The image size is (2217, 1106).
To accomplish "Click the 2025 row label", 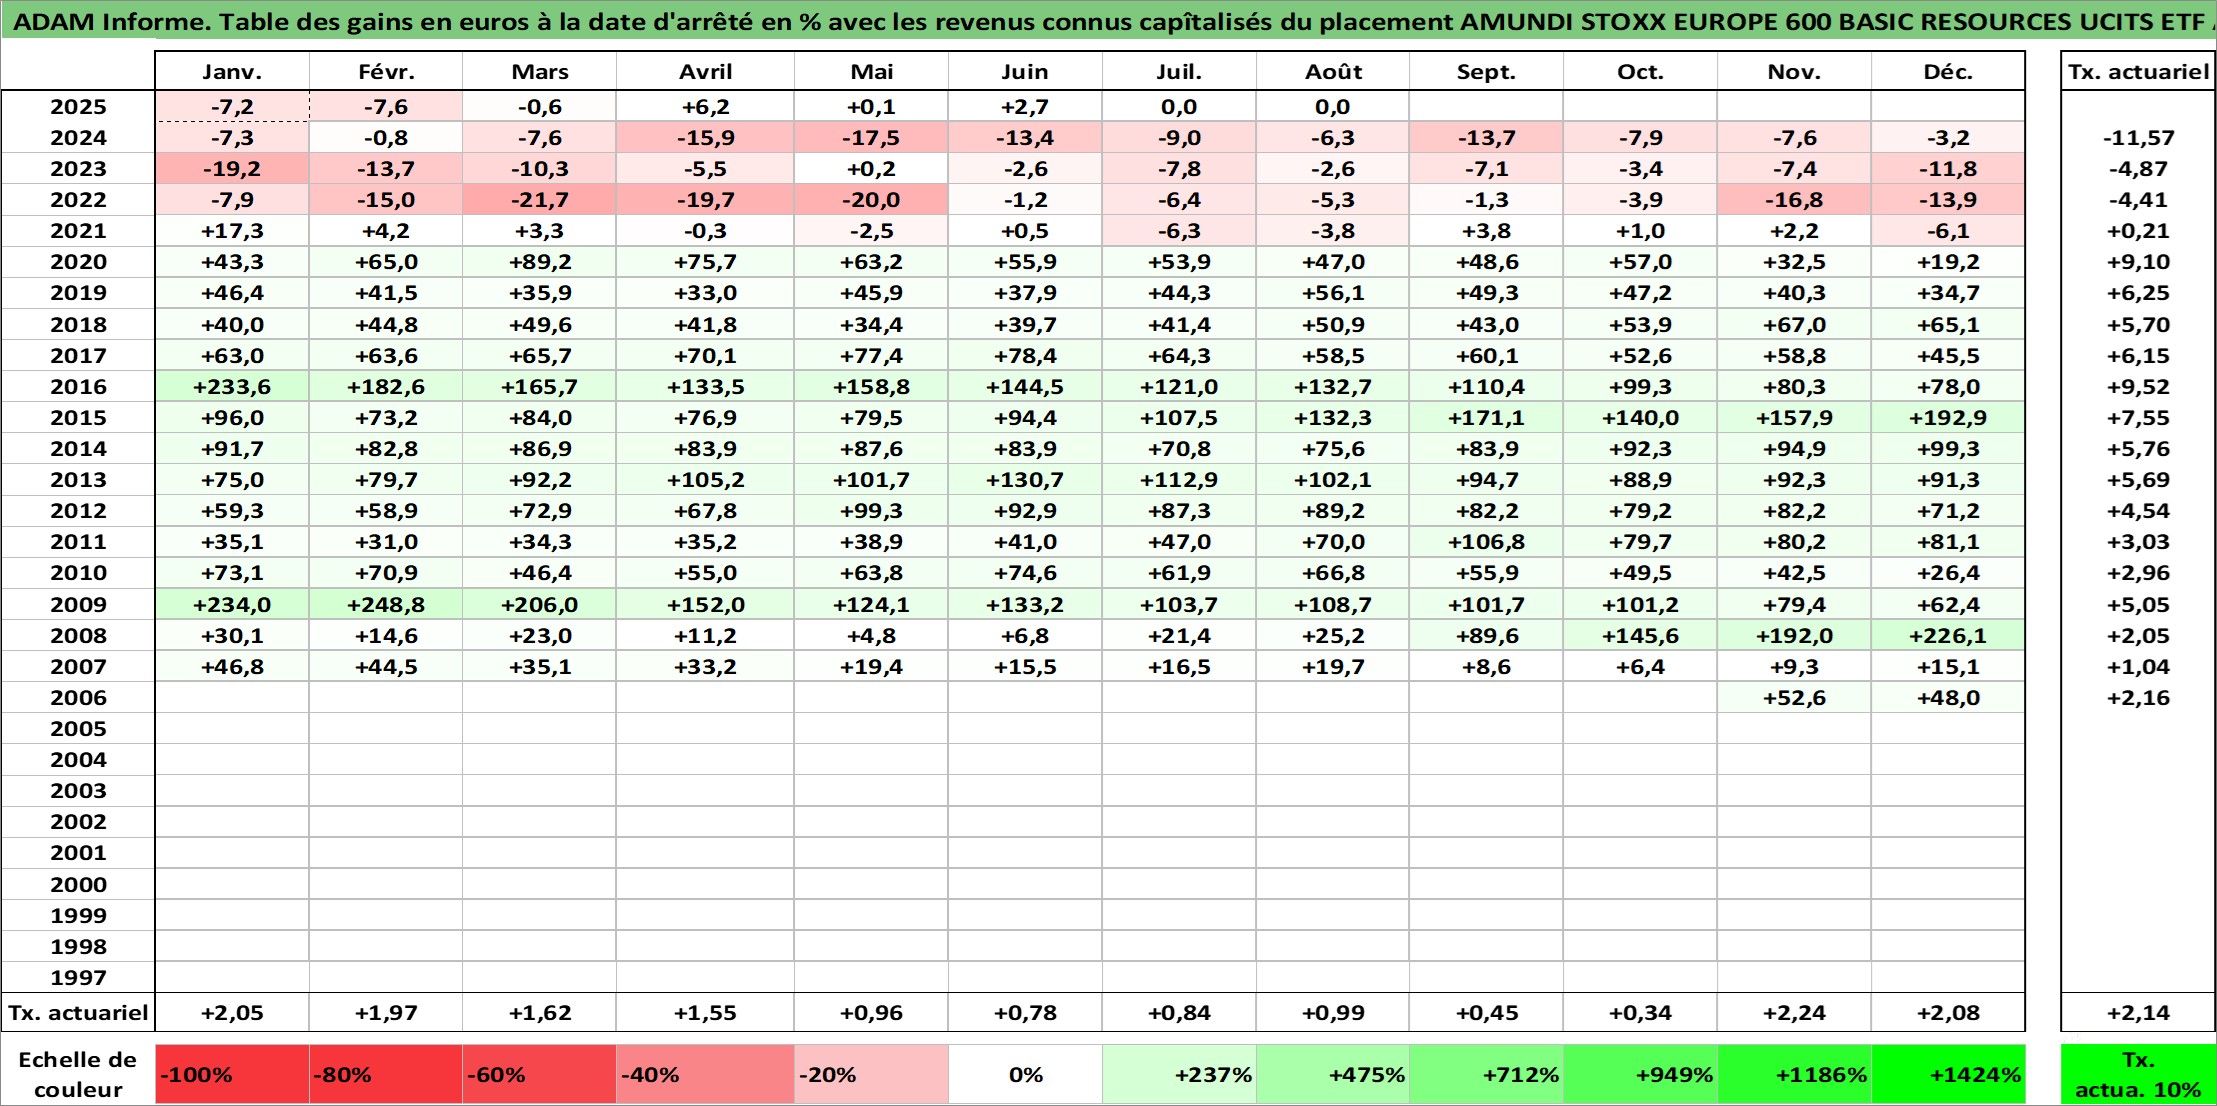I will (78, 107).
